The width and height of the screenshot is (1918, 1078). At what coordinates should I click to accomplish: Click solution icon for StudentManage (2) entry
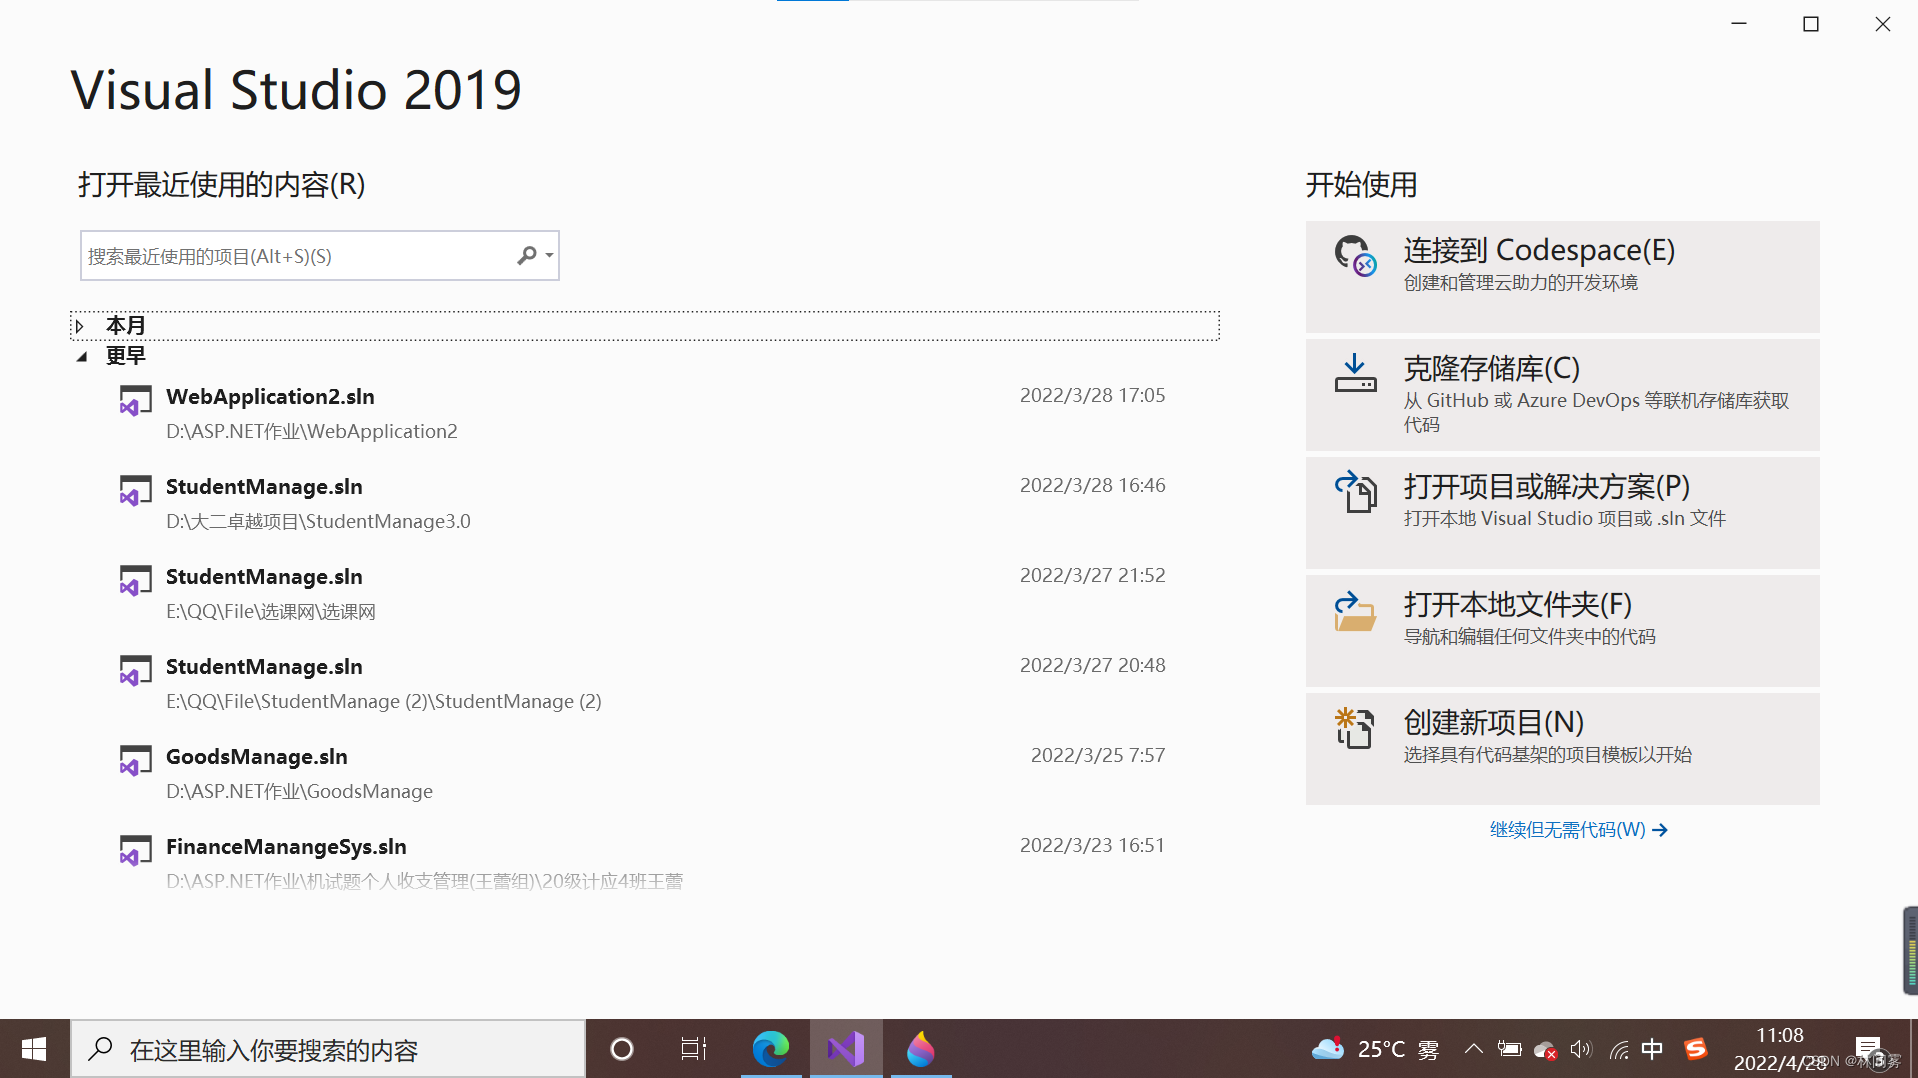pyautogui.click(x=135, y=670)
